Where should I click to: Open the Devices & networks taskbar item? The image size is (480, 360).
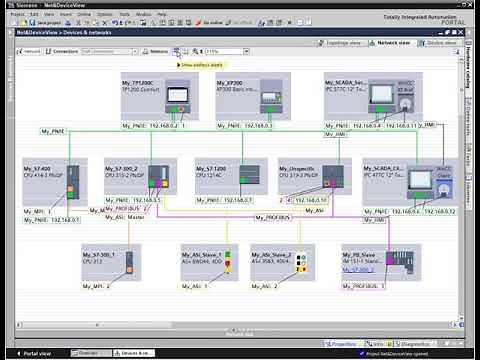(x=134, y=353)
